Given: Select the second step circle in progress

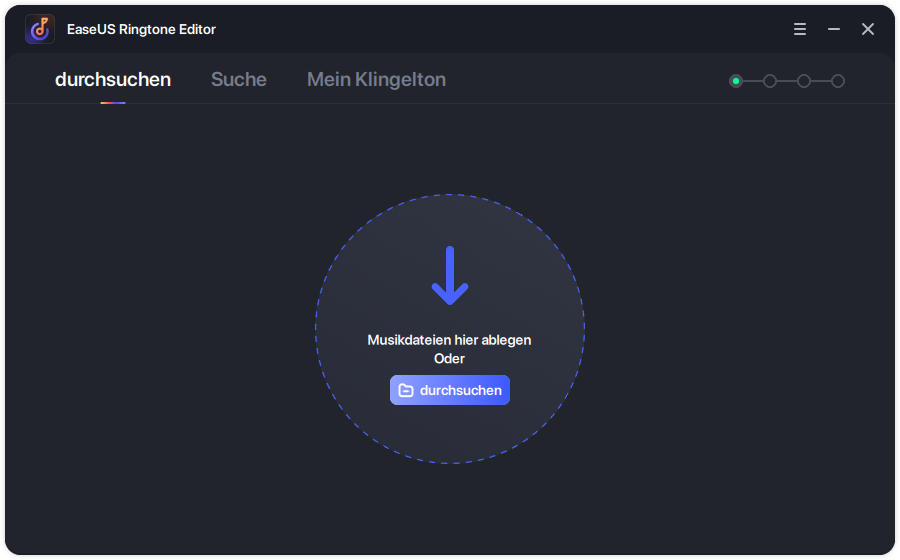Looking at the screenshot, I should click(x=770, y=81).
